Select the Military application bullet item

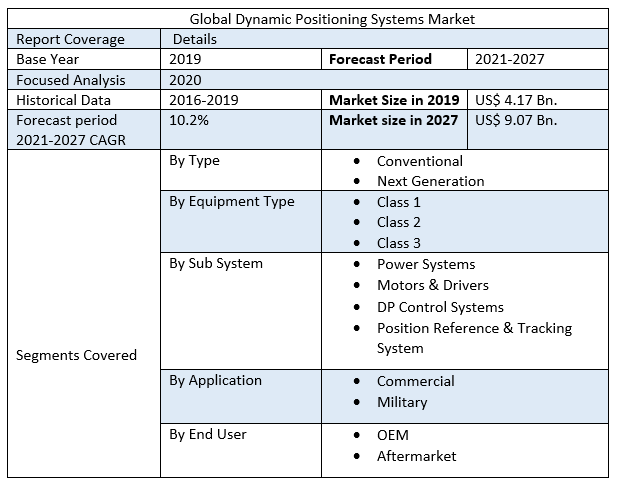[402, 402]
